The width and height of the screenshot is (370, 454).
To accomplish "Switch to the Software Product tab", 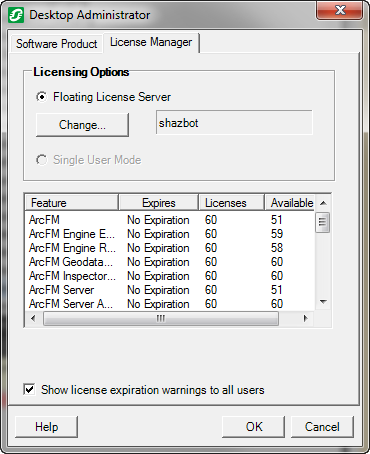I will 57,44.
